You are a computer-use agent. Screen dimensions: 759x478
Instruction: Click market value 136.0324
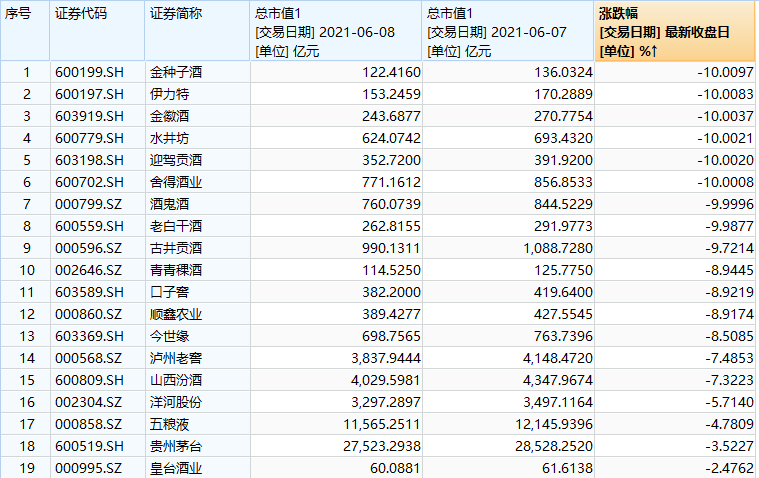(563, 73)
